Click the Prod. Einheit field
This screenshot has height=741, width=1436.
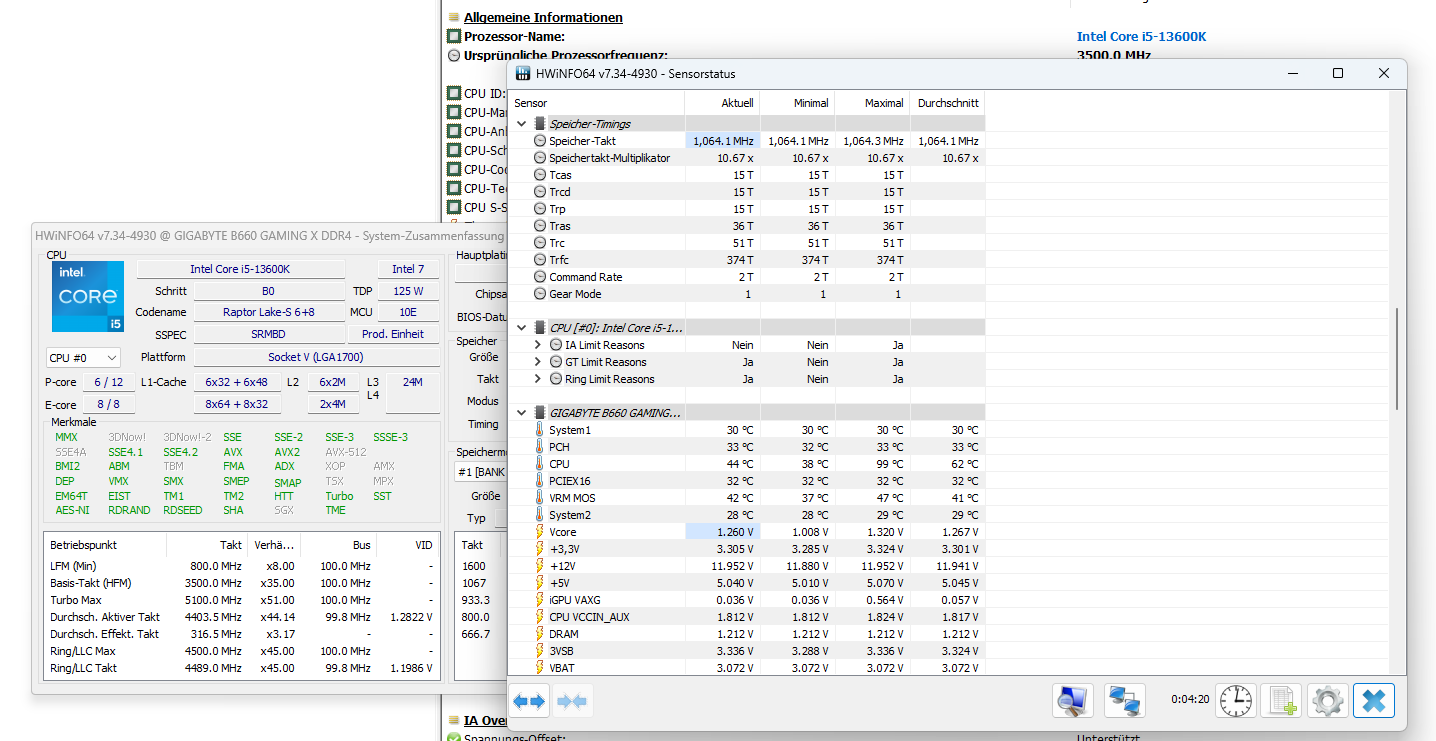point(393,334)
